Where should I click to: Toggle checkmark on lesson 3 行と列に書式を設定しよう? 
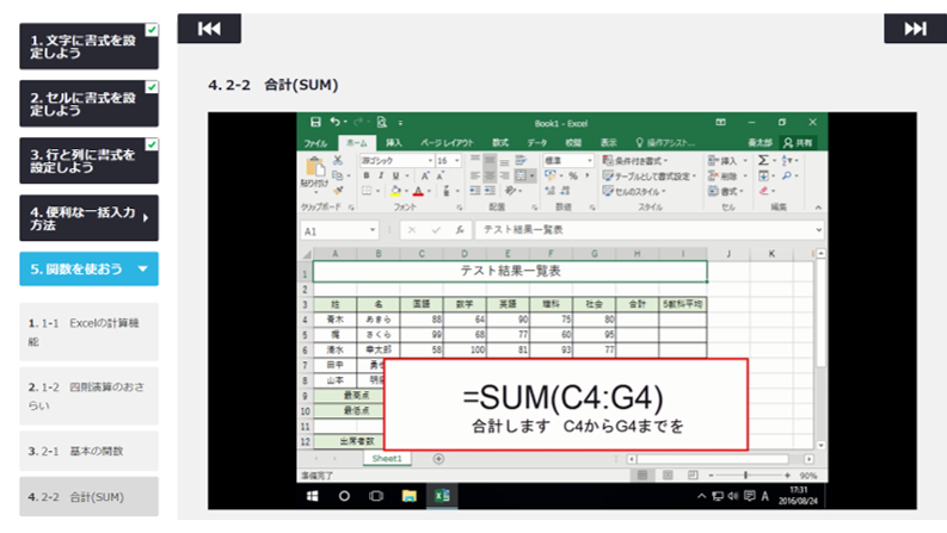coord(151,145)
